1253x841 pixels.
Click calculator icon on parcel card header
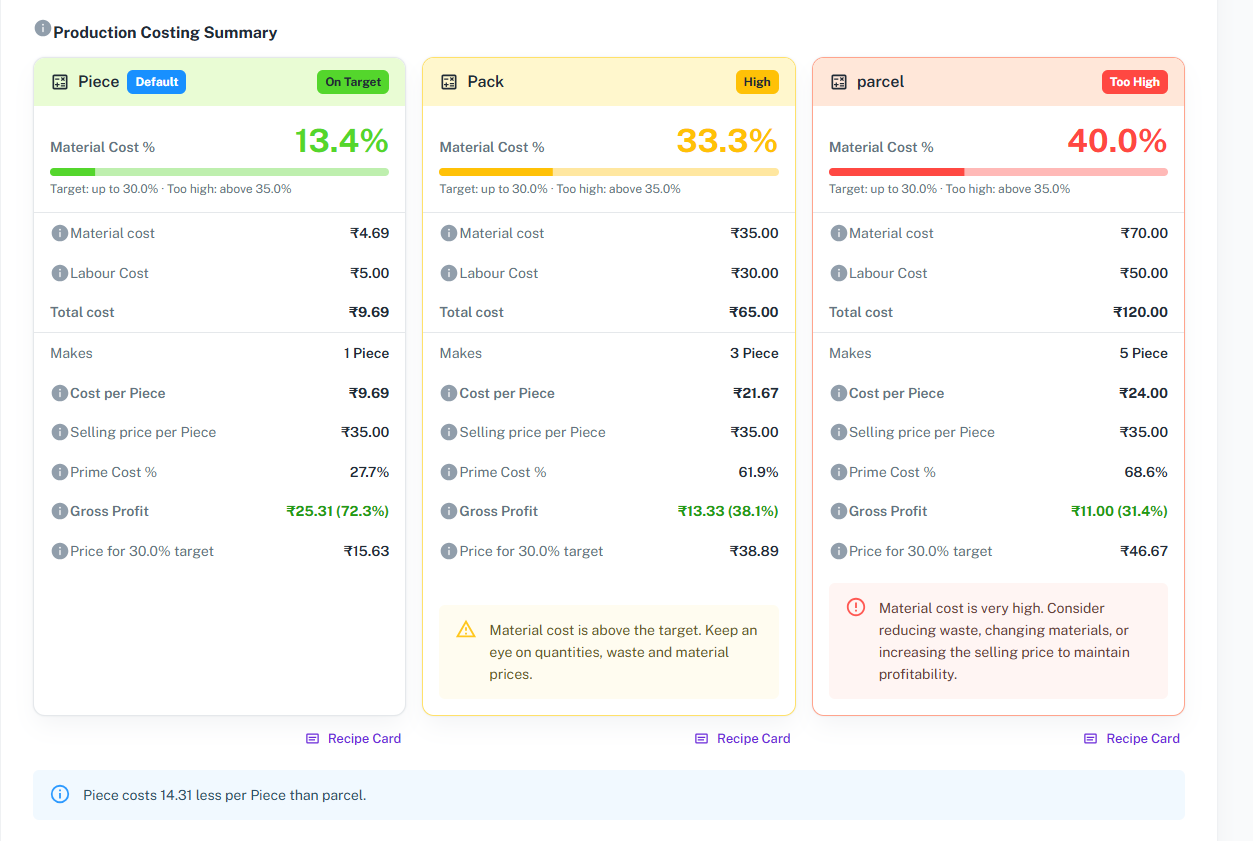coord(838,82)
